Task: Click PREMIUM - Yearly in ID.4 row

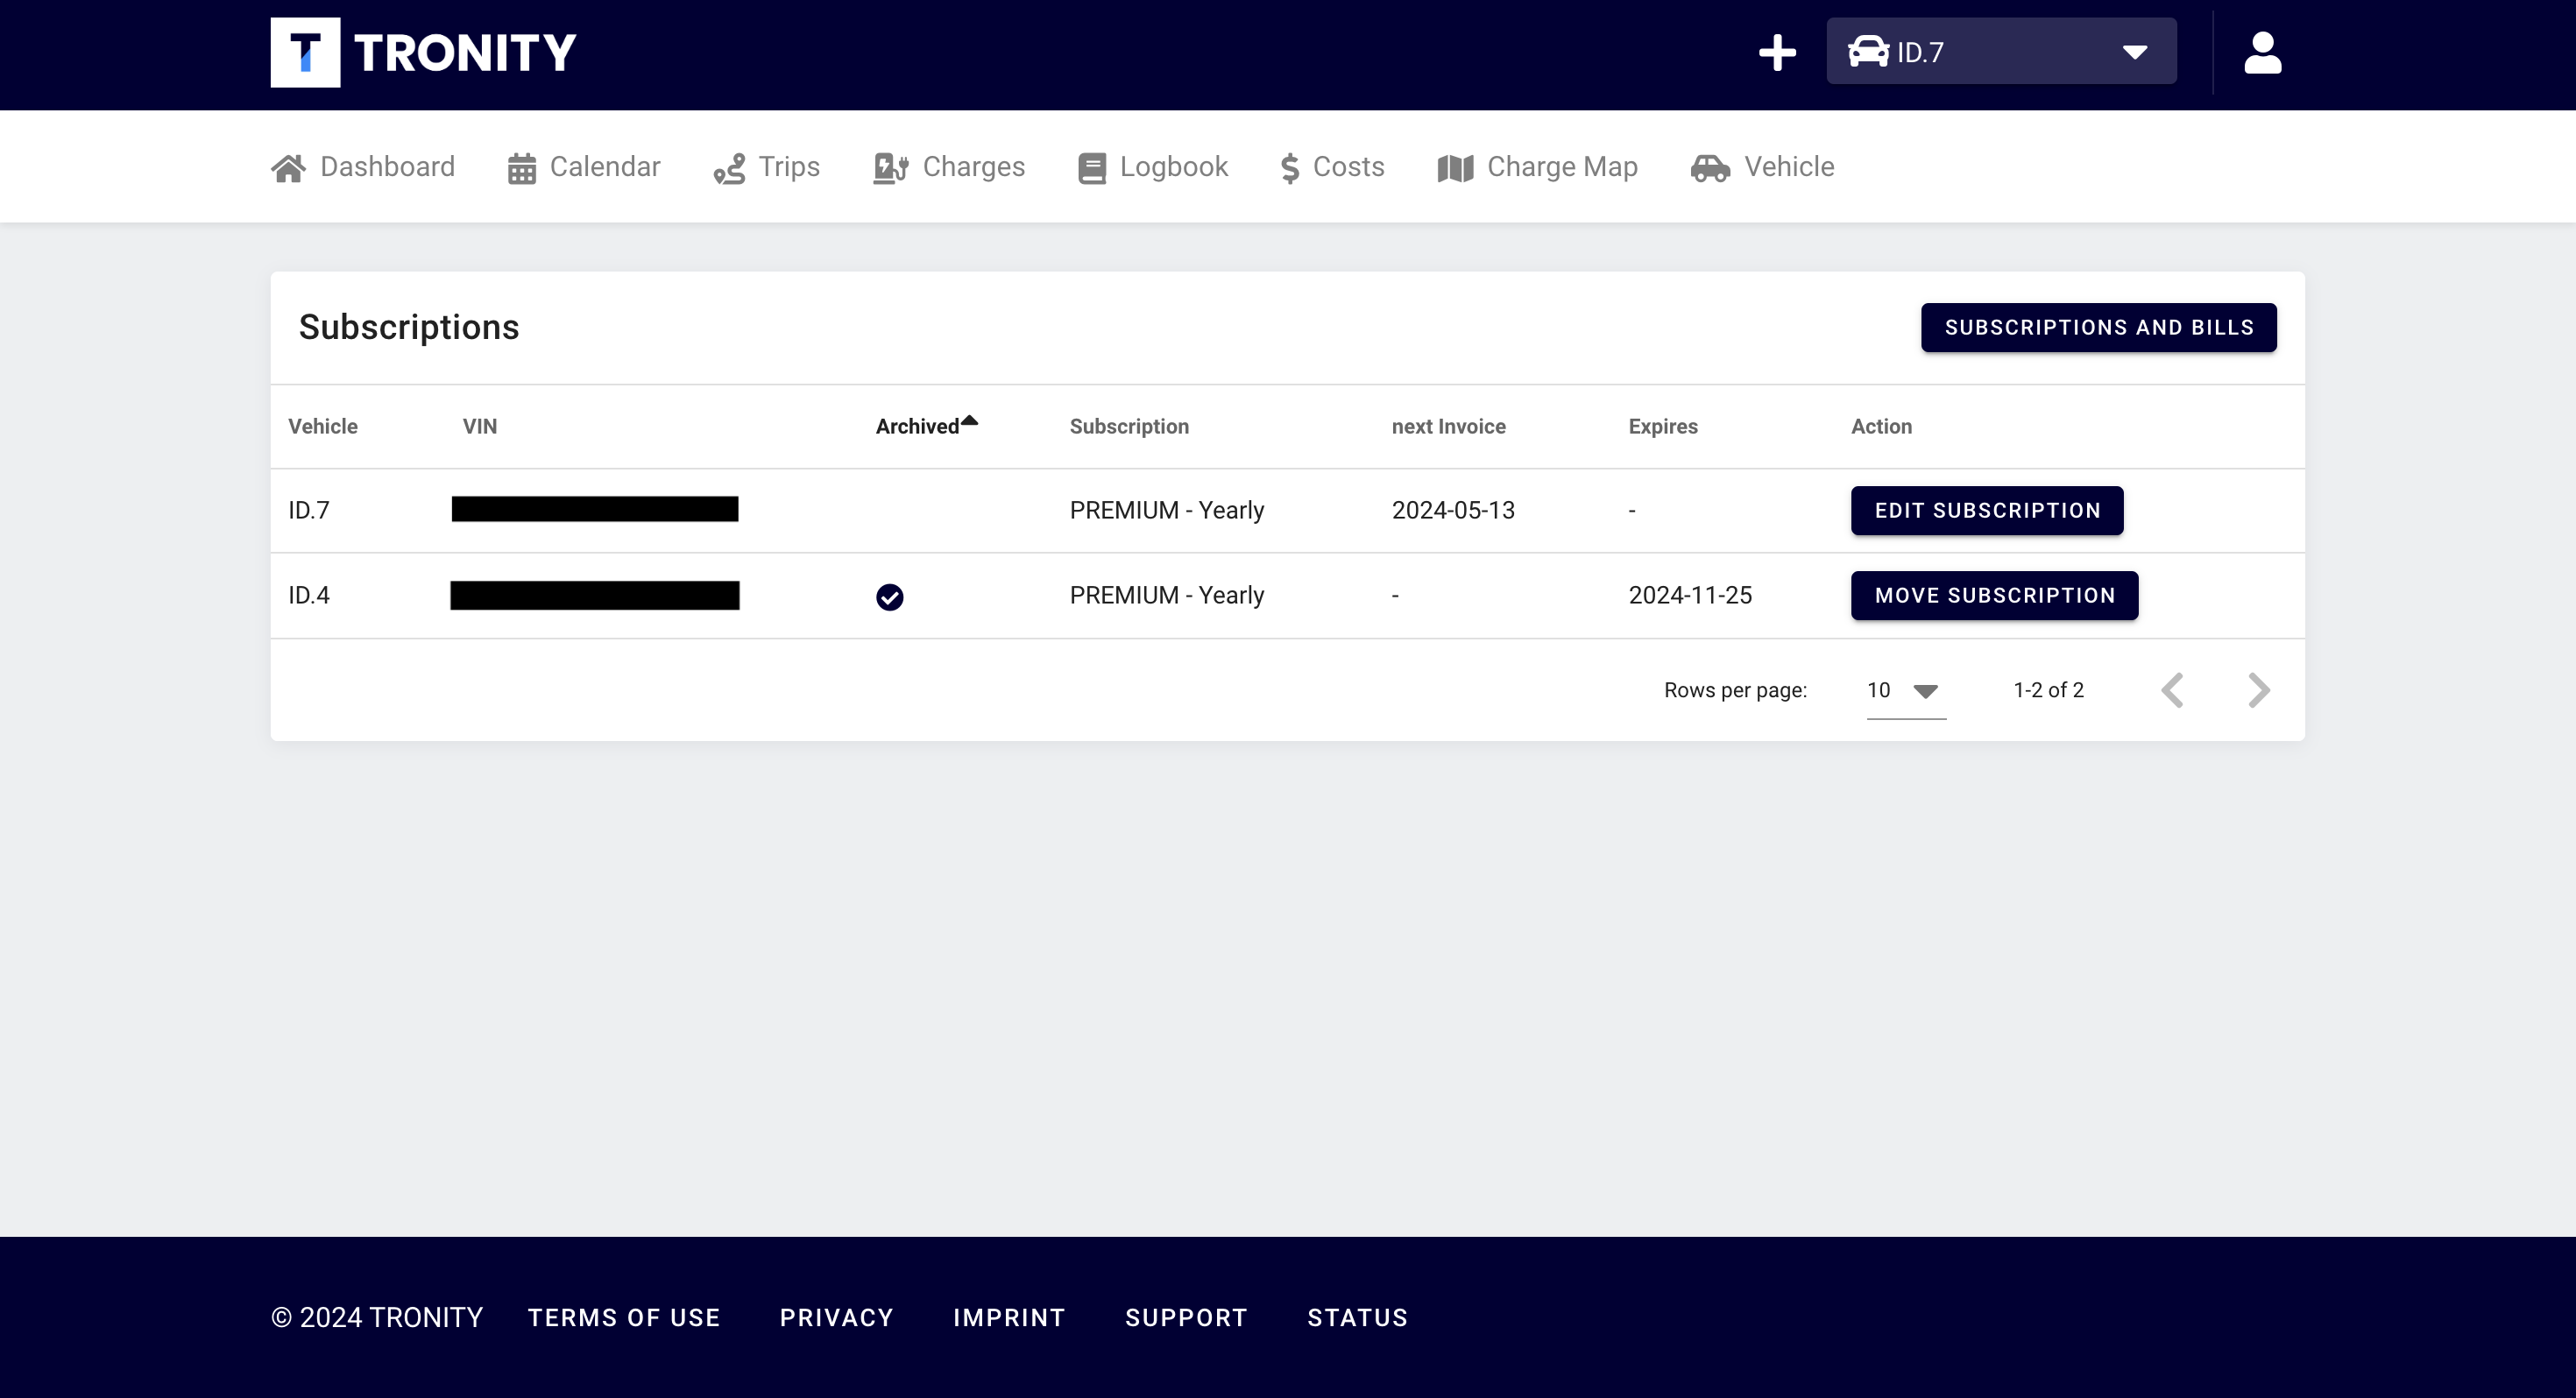Action: pyautogui.click(x=1167, y=596)
